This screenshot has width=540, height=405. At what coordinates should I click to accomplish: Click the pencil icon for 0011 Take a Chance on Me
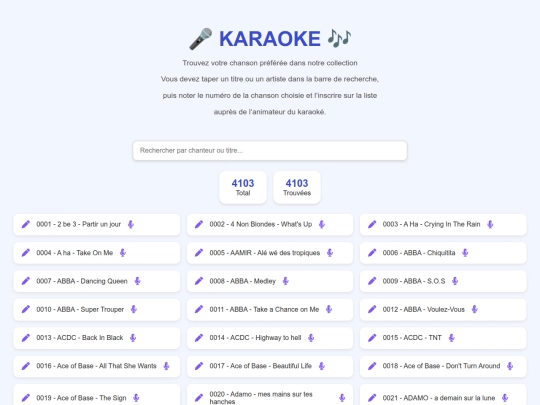click(199, 309)
